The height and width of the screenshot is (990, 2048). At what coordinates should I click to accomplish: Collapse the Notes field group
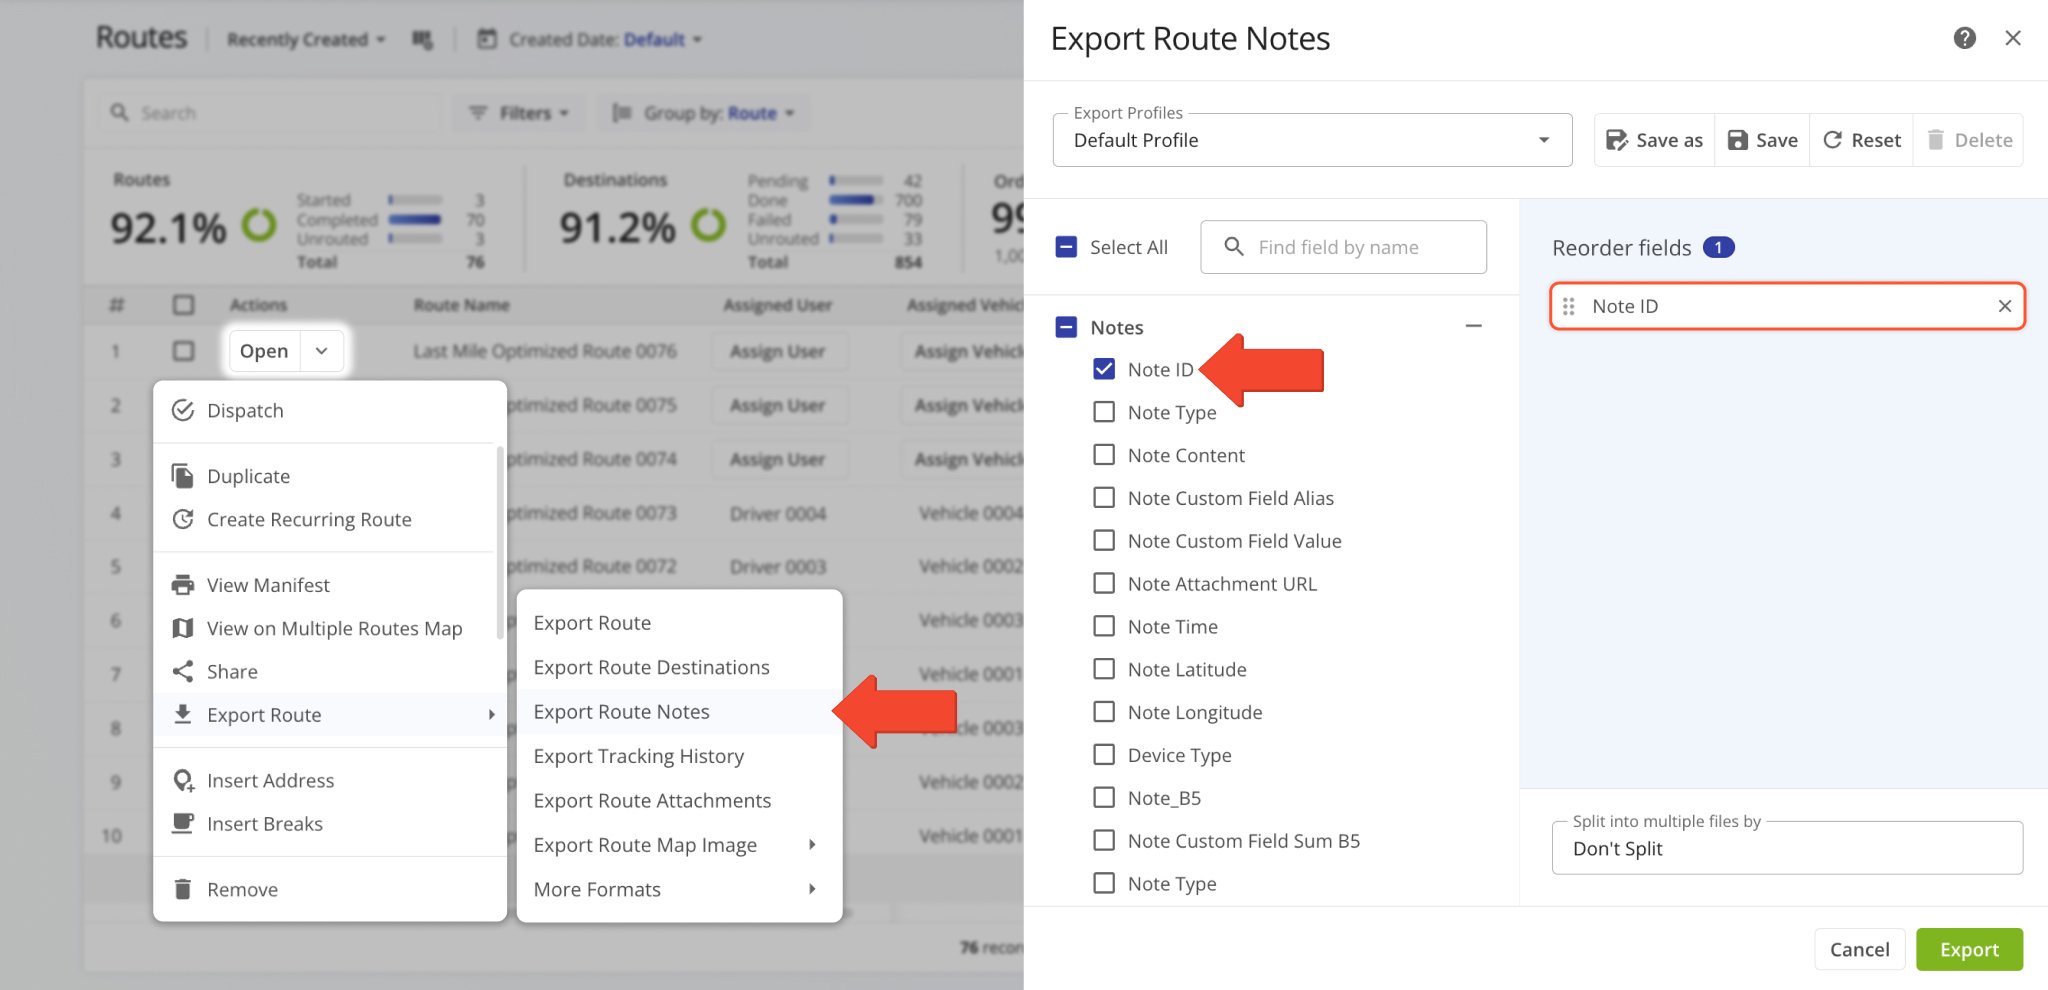click(1473, 326)
